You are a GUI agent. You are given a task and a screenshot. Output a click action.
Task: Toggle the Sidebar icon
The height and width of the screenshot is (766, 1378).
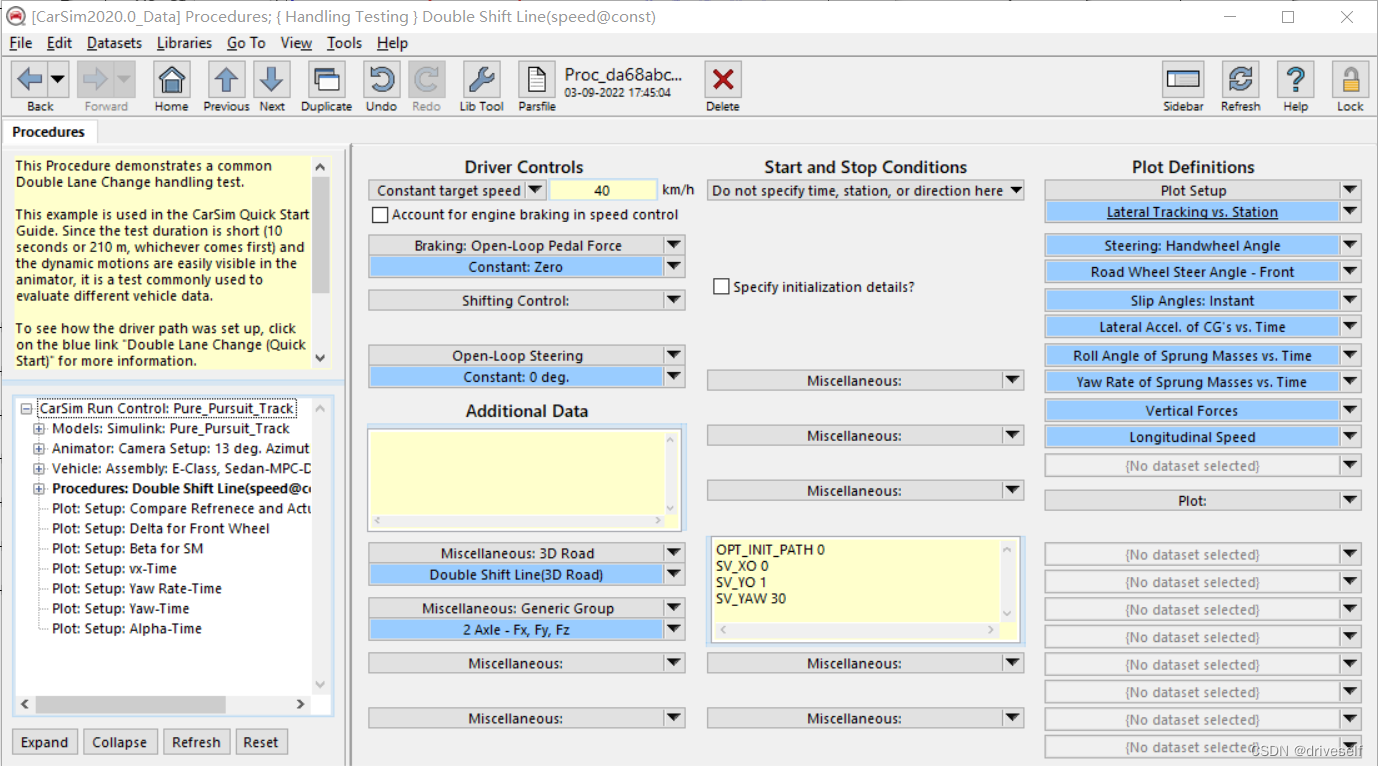1184,80
